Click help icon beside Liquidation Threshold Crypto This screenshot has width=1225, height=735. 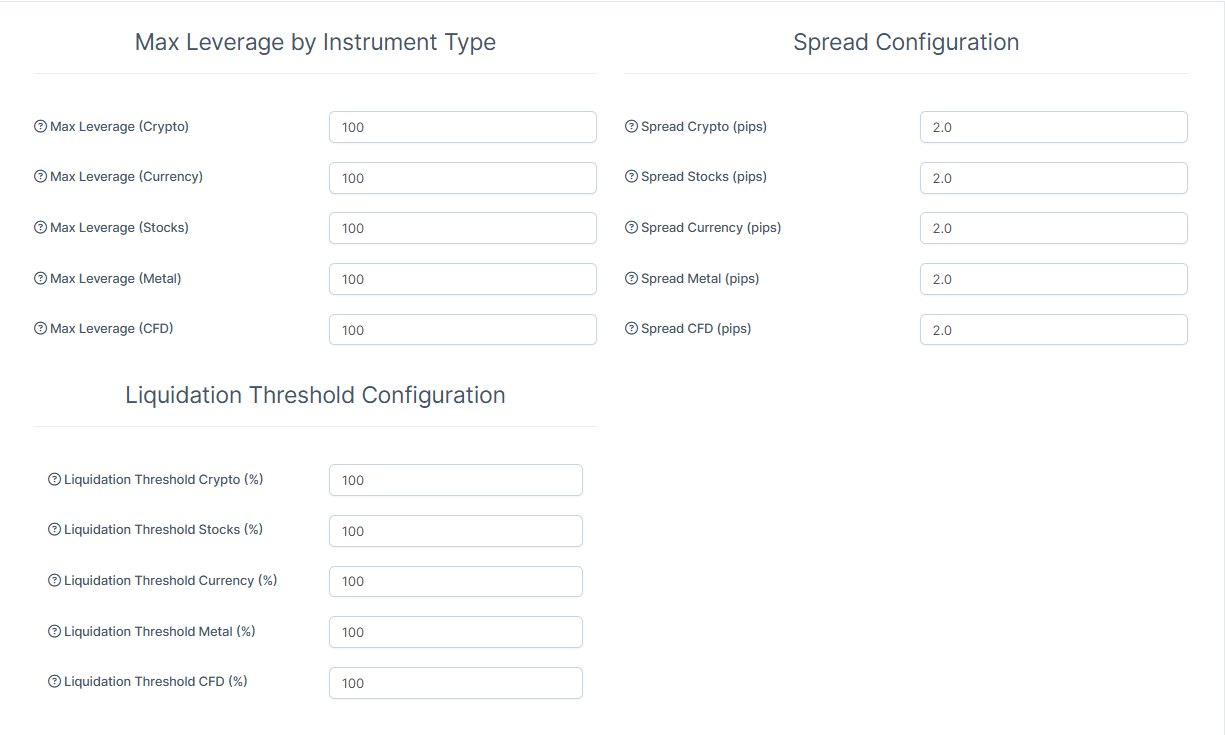point(55,480)
